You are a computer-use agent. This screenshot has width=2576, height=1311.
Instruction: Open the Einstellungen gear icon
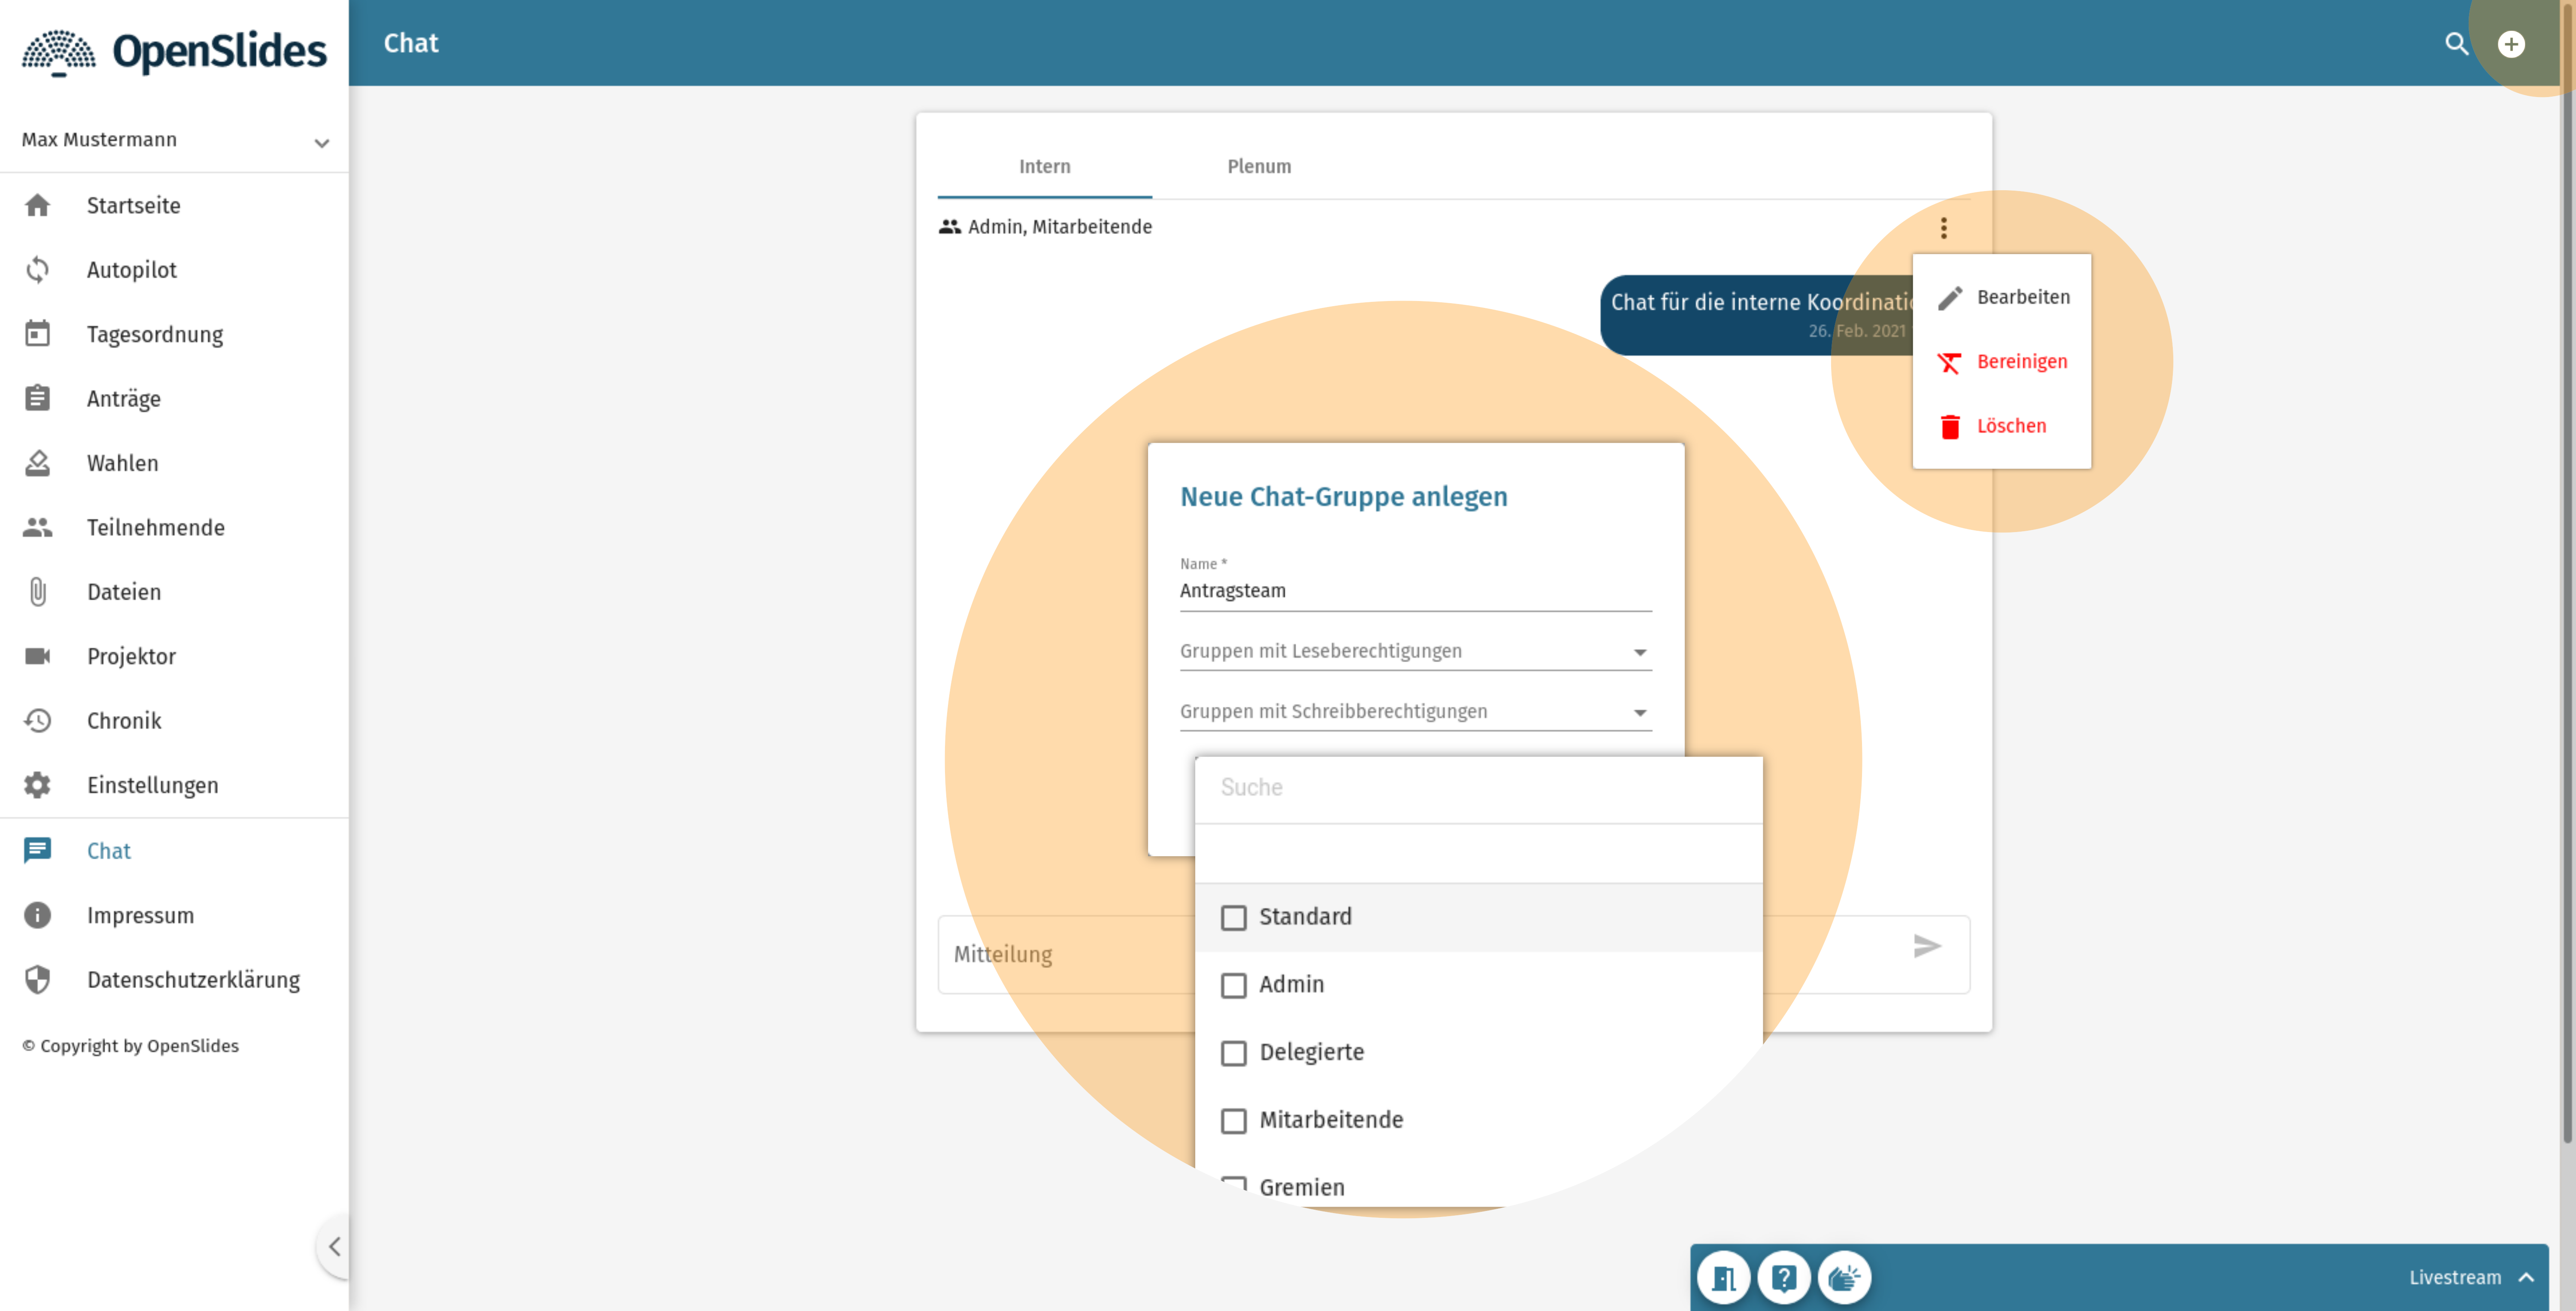(x=37, y=785)
